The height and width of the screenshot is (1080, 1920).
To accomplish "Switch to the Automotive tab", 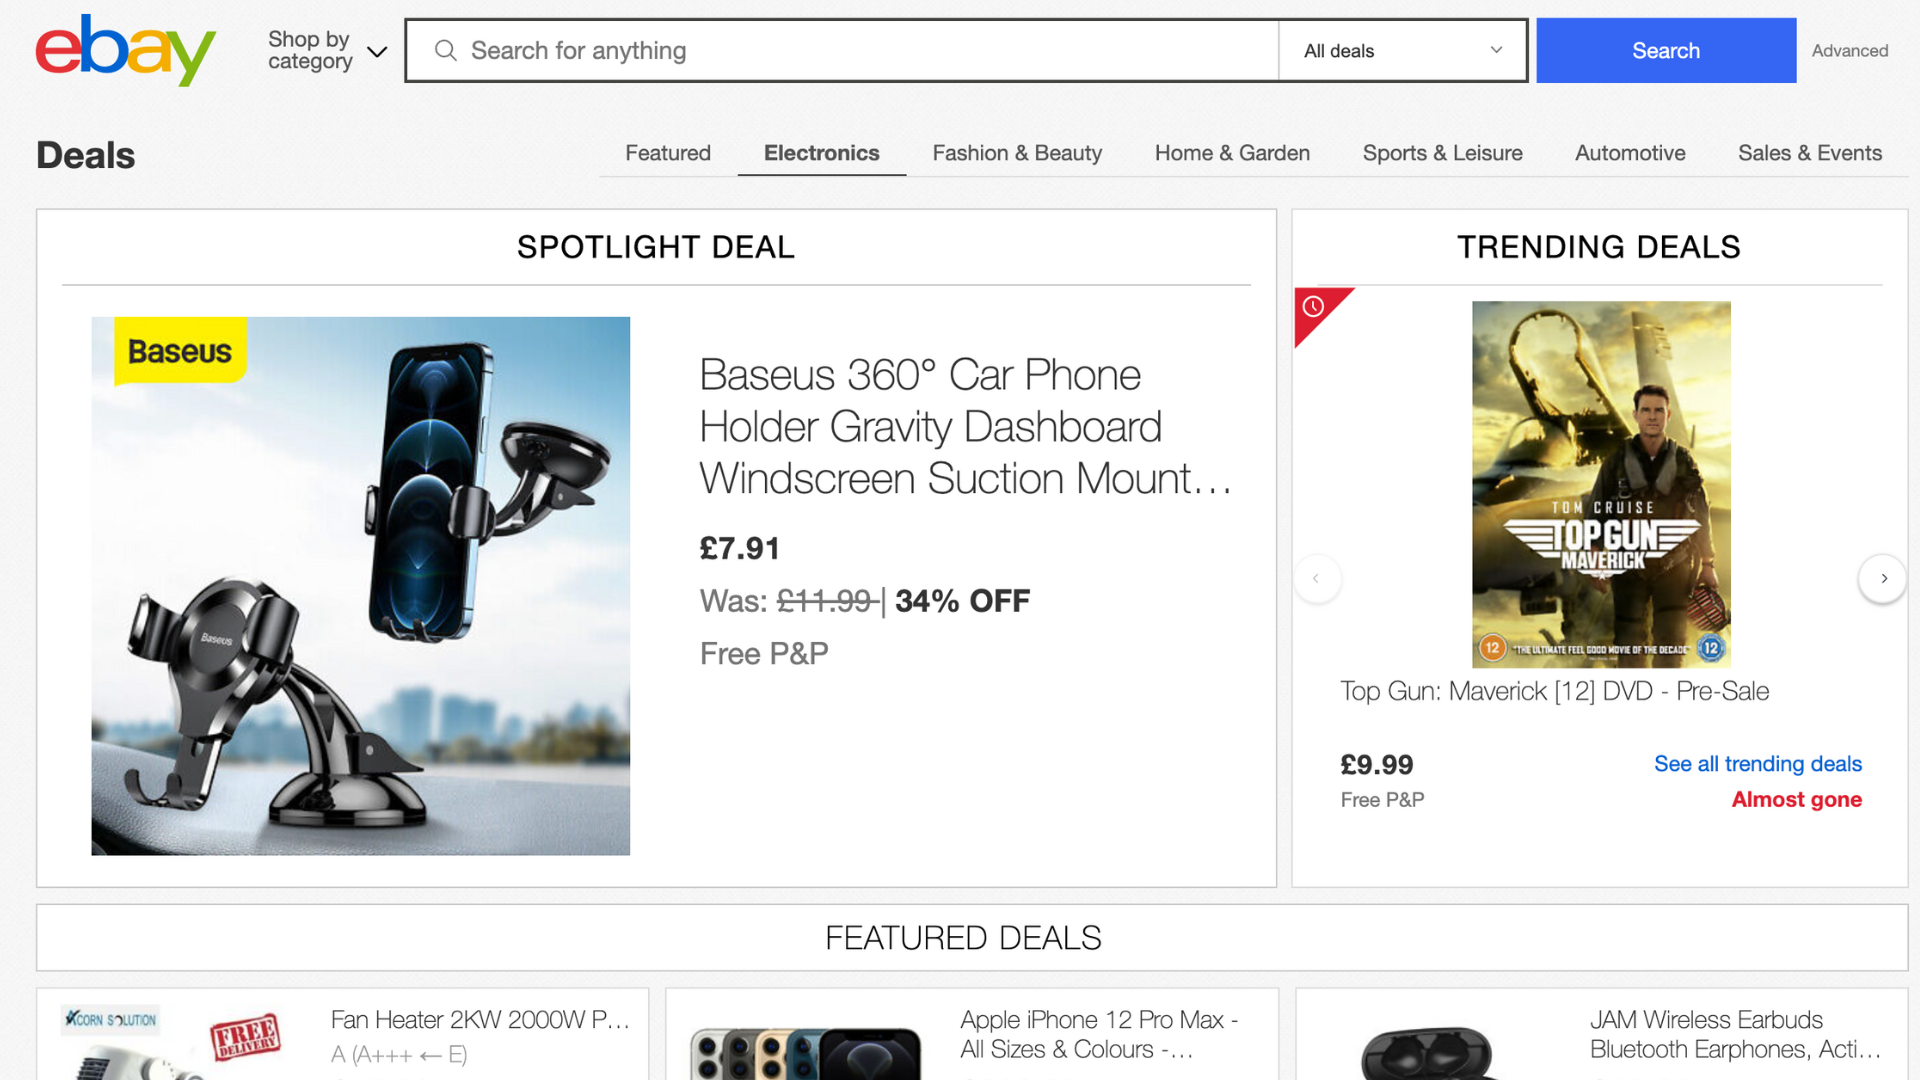I will [x=1630, y=153].
